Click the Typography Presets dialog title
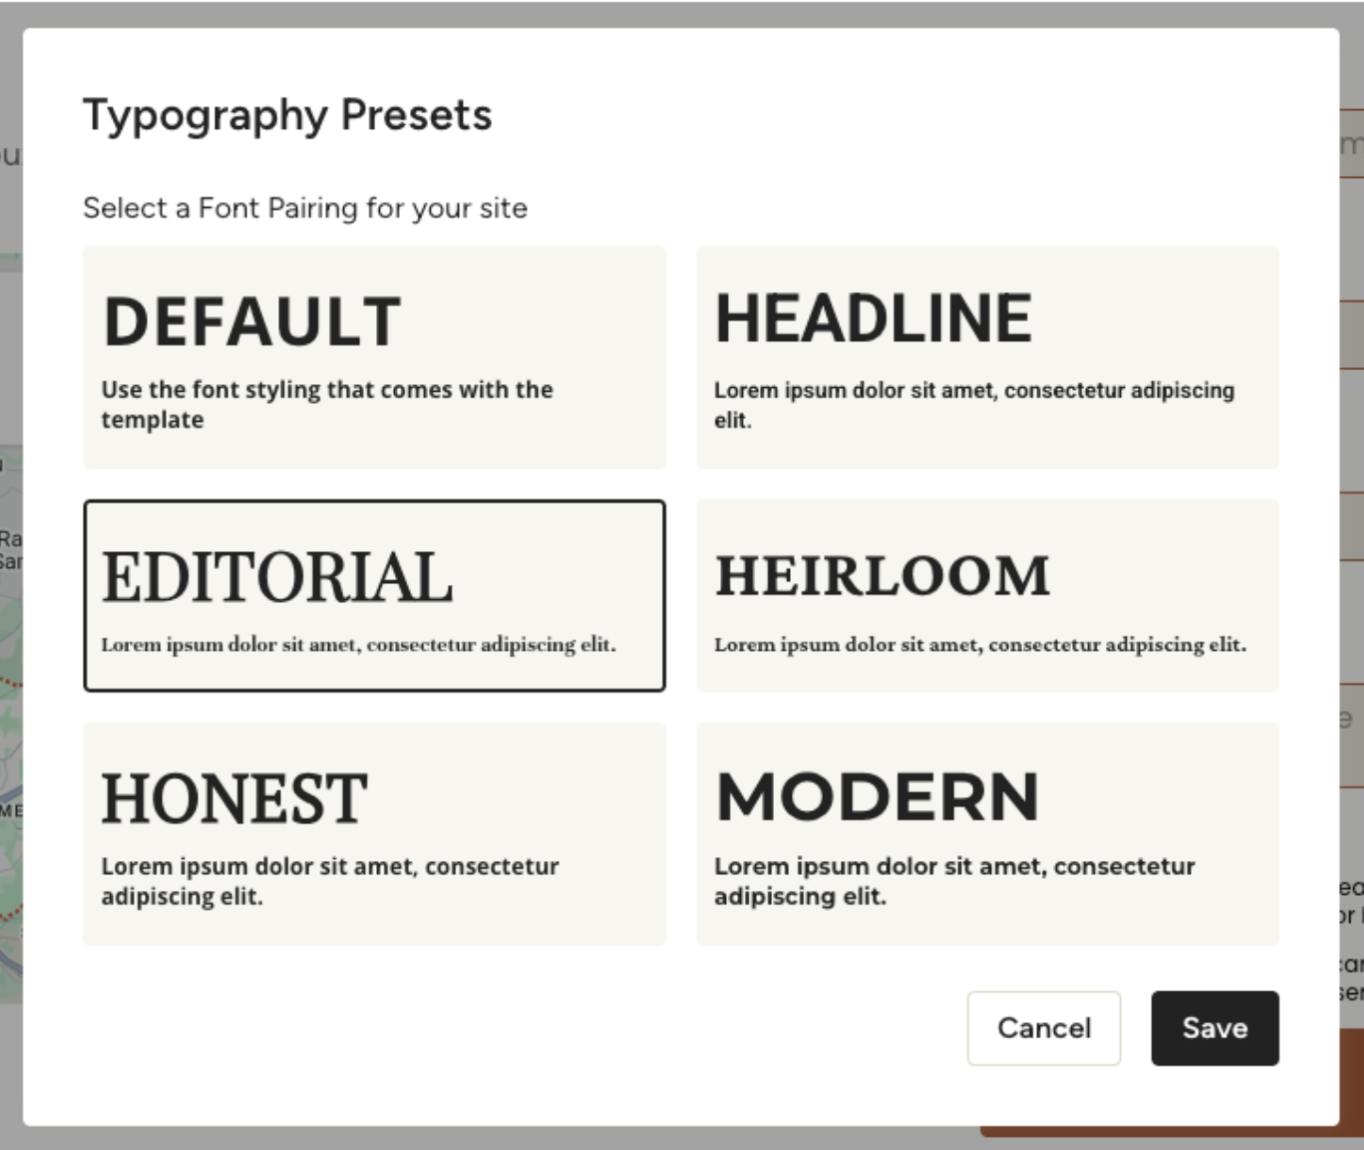Viewport: 1364px width, 1150px height. click(x=287, y=115)
